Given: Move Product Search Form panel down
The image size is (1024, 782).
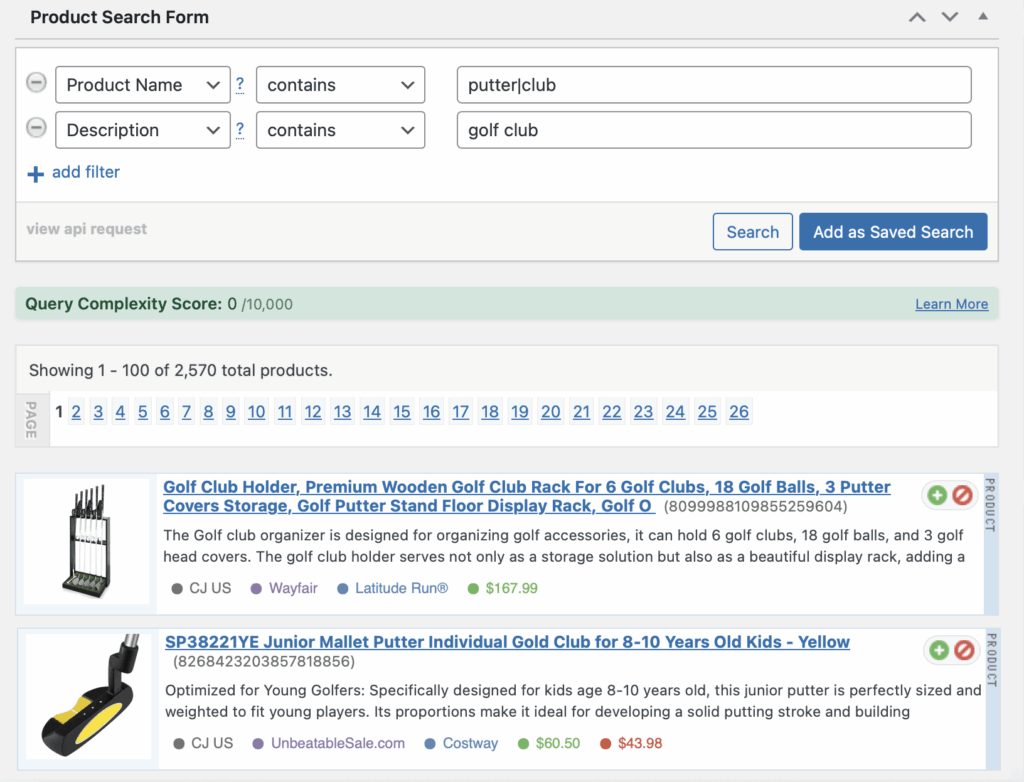Looking at the screenshot, I should point(950,17).
